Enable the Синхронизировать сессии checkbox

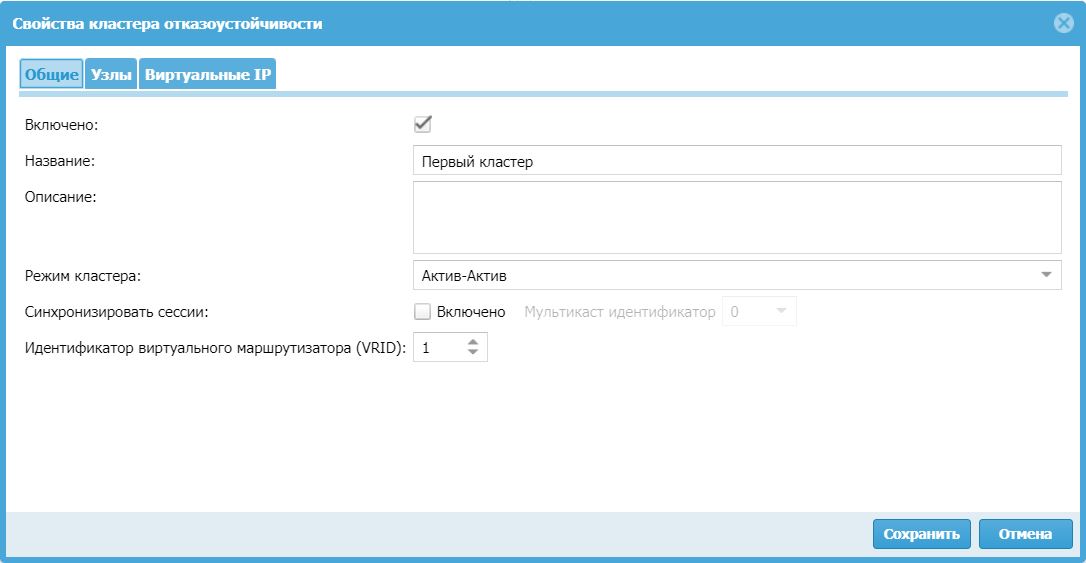[x=422, y=312]
